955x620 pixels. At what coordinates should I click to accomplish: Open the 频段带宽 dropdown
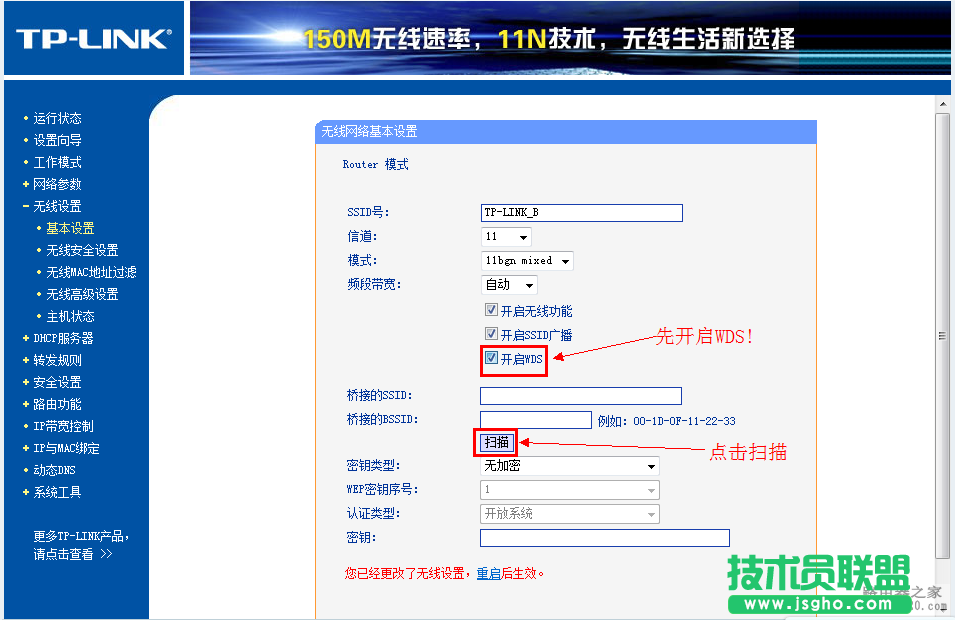(509, 284)
